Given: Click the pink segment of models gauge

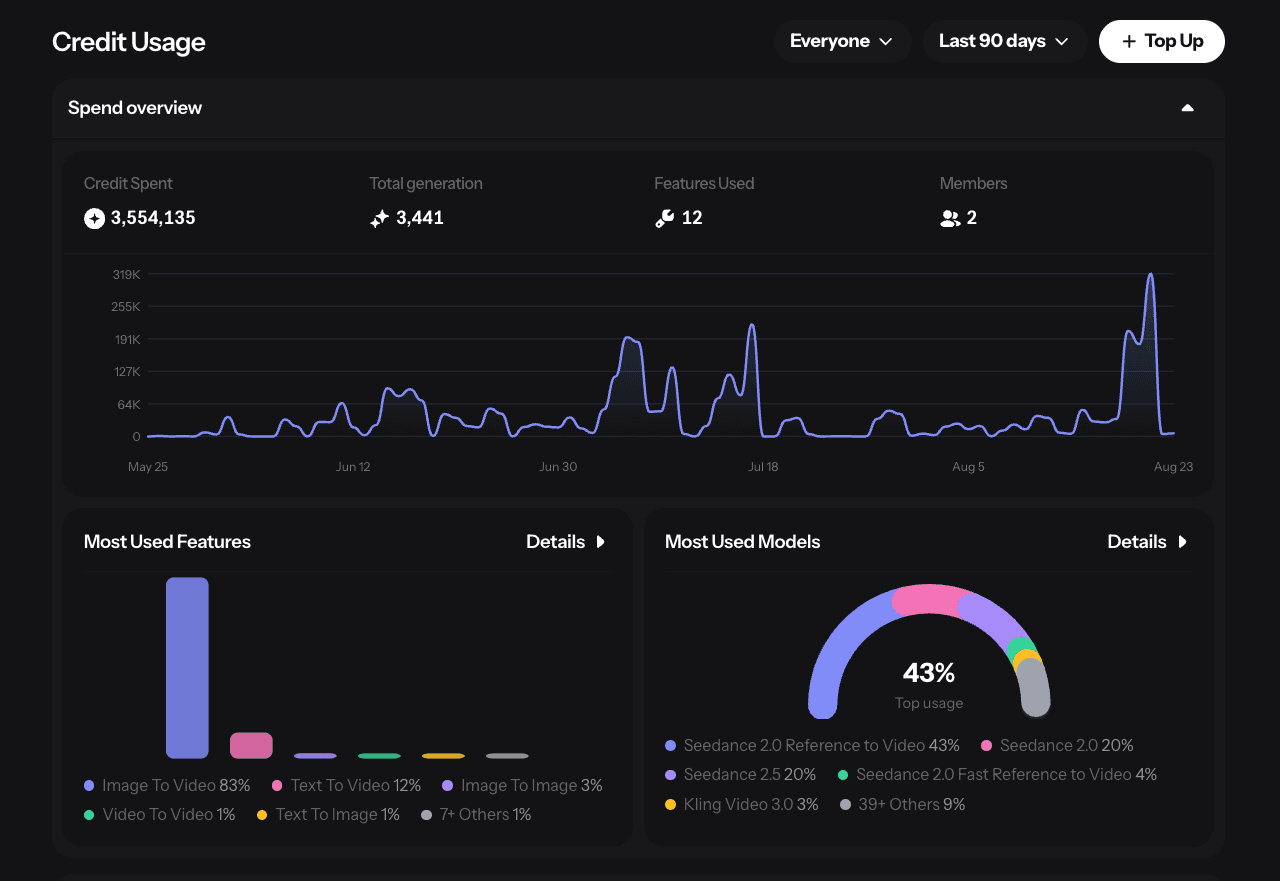Looking at the screenshot, I should [x=929, y=600].
